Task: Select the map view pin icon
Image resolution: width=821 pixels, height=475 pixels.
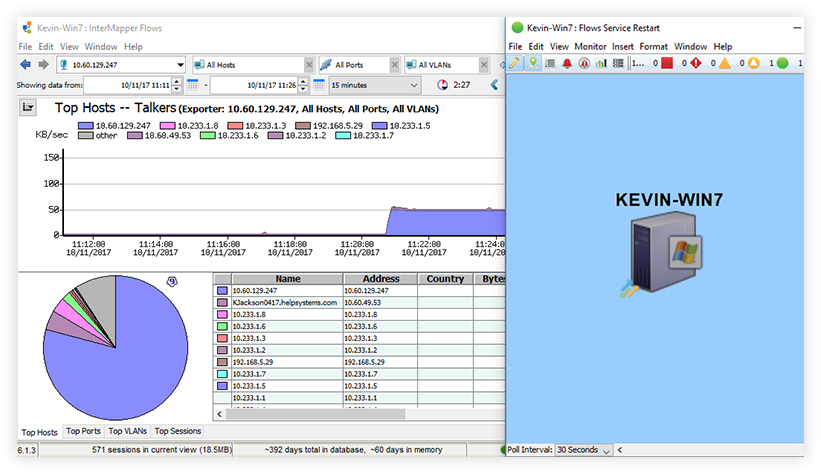Action: coord(532,63)
